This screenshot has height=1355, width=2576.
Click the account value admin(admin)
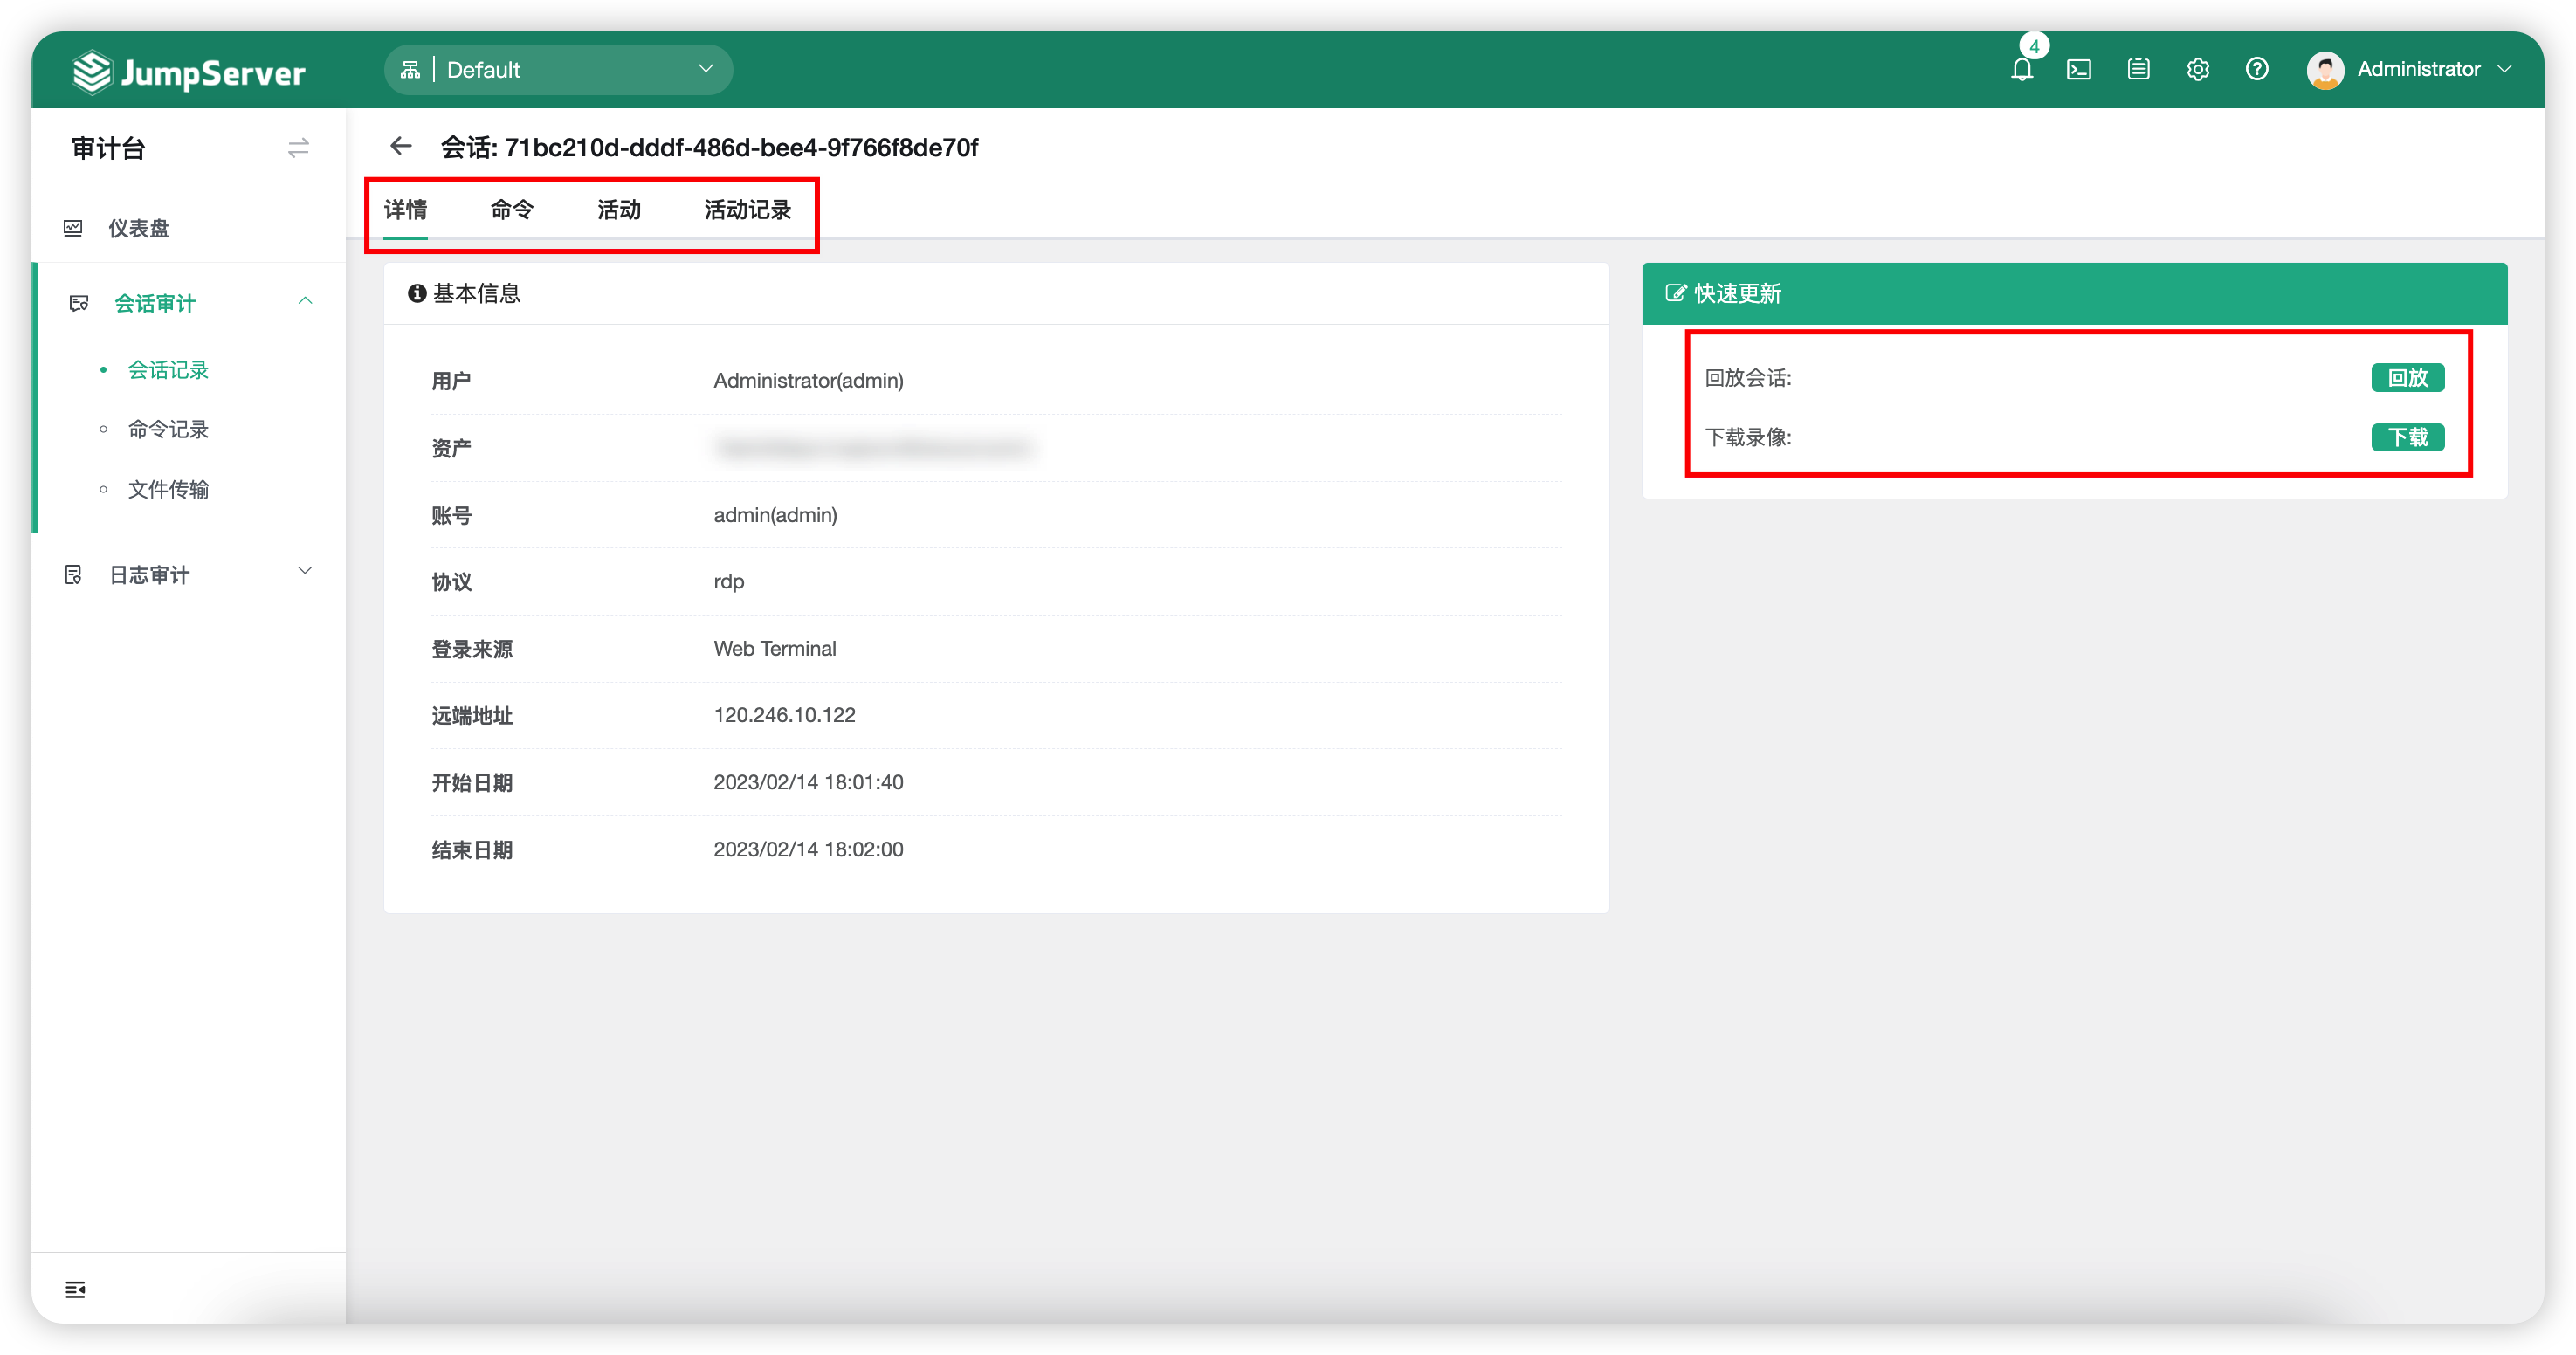click(775, 515)
